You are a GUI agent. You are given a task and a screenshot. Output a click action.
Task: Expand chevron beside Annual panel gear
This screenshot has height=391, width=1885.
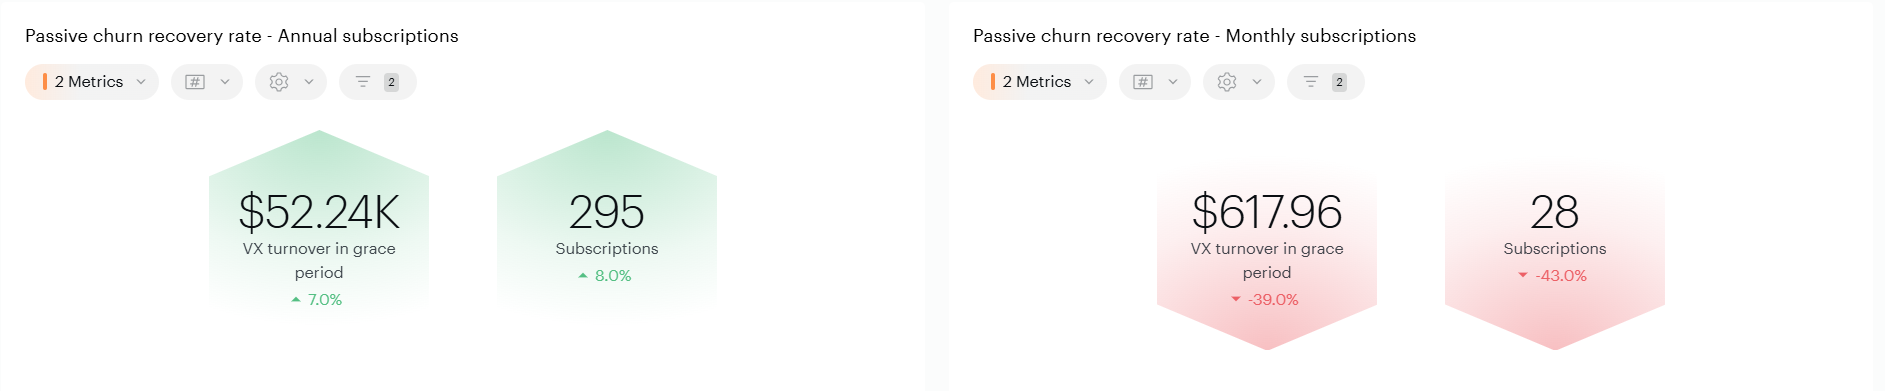click(309, 82)
